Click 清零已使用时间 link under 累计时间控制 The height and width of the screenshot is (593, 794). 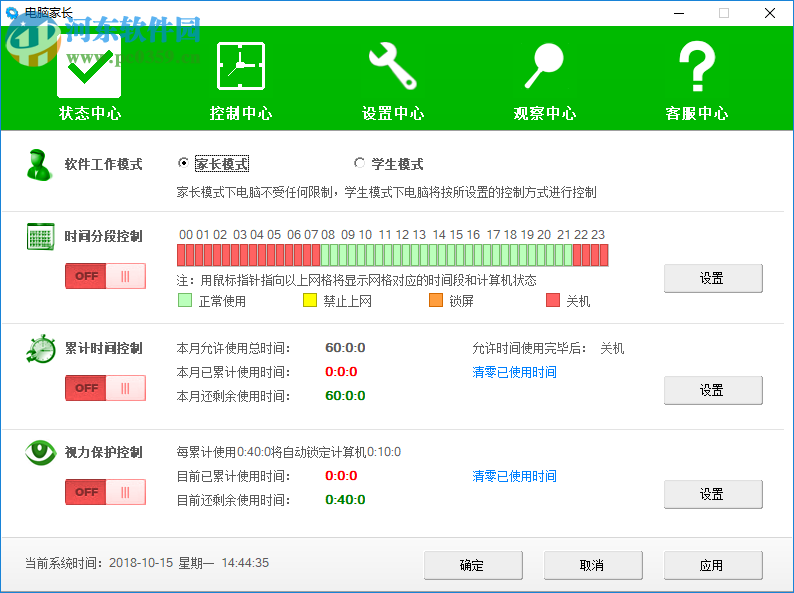(514, 372)
